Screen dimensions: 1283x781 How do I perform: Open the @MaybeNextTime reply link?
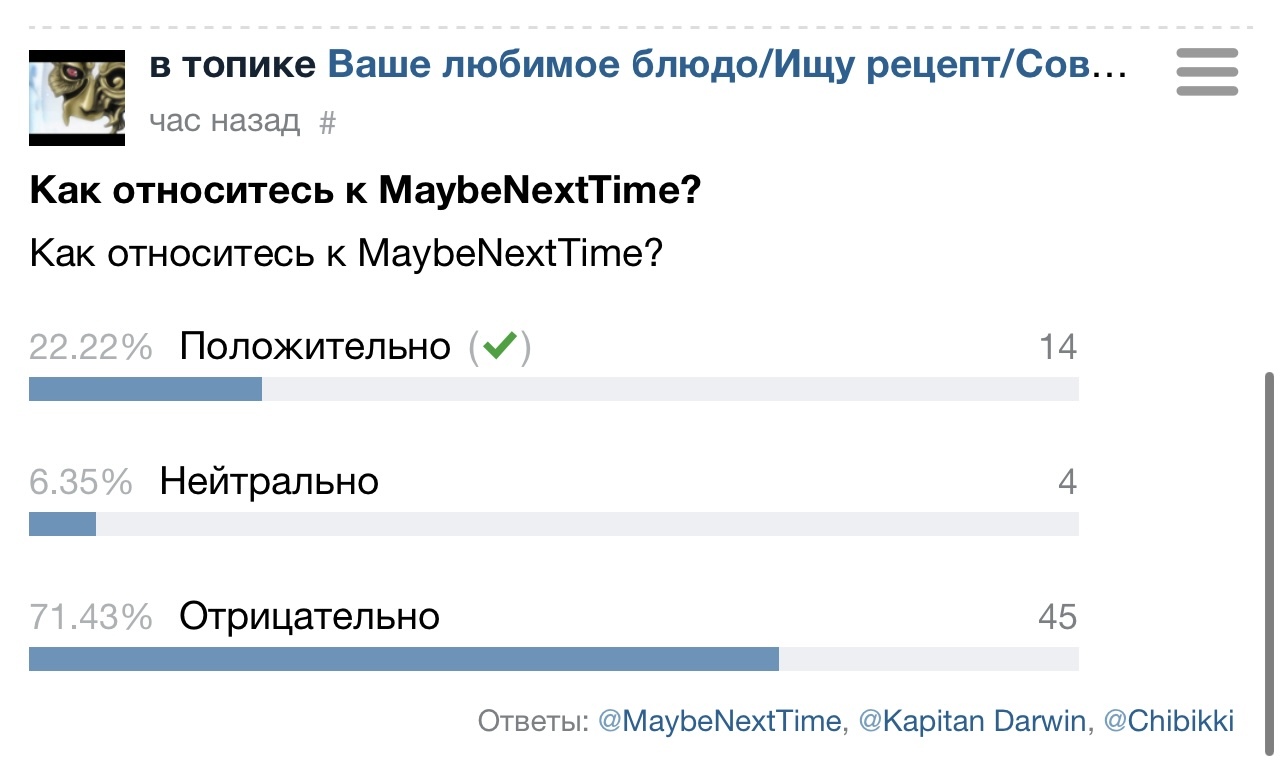719,721
